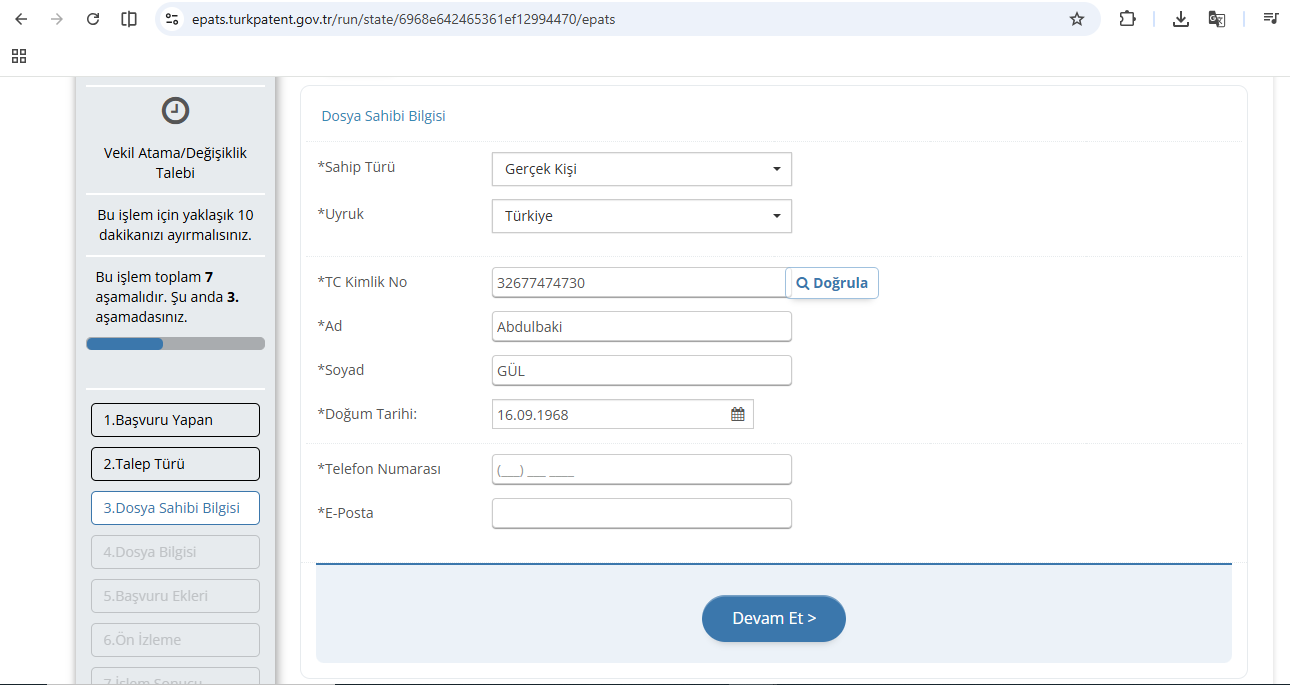Screen dimensions: 1290x685
Task: Go to step 2.Talep Türü
Action: coord(175,464)
